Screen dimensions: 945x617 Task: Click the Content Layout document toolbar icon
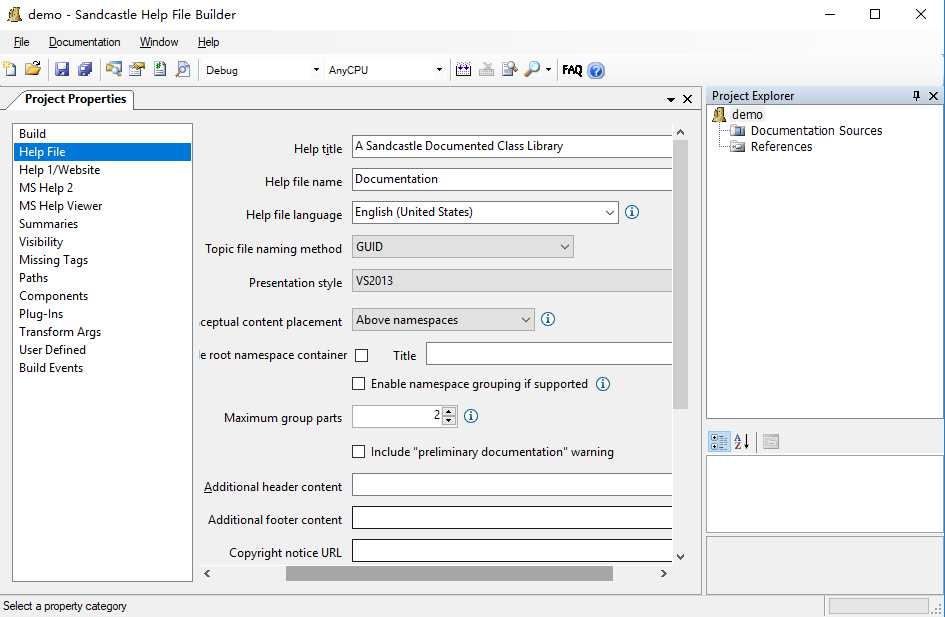160,69
